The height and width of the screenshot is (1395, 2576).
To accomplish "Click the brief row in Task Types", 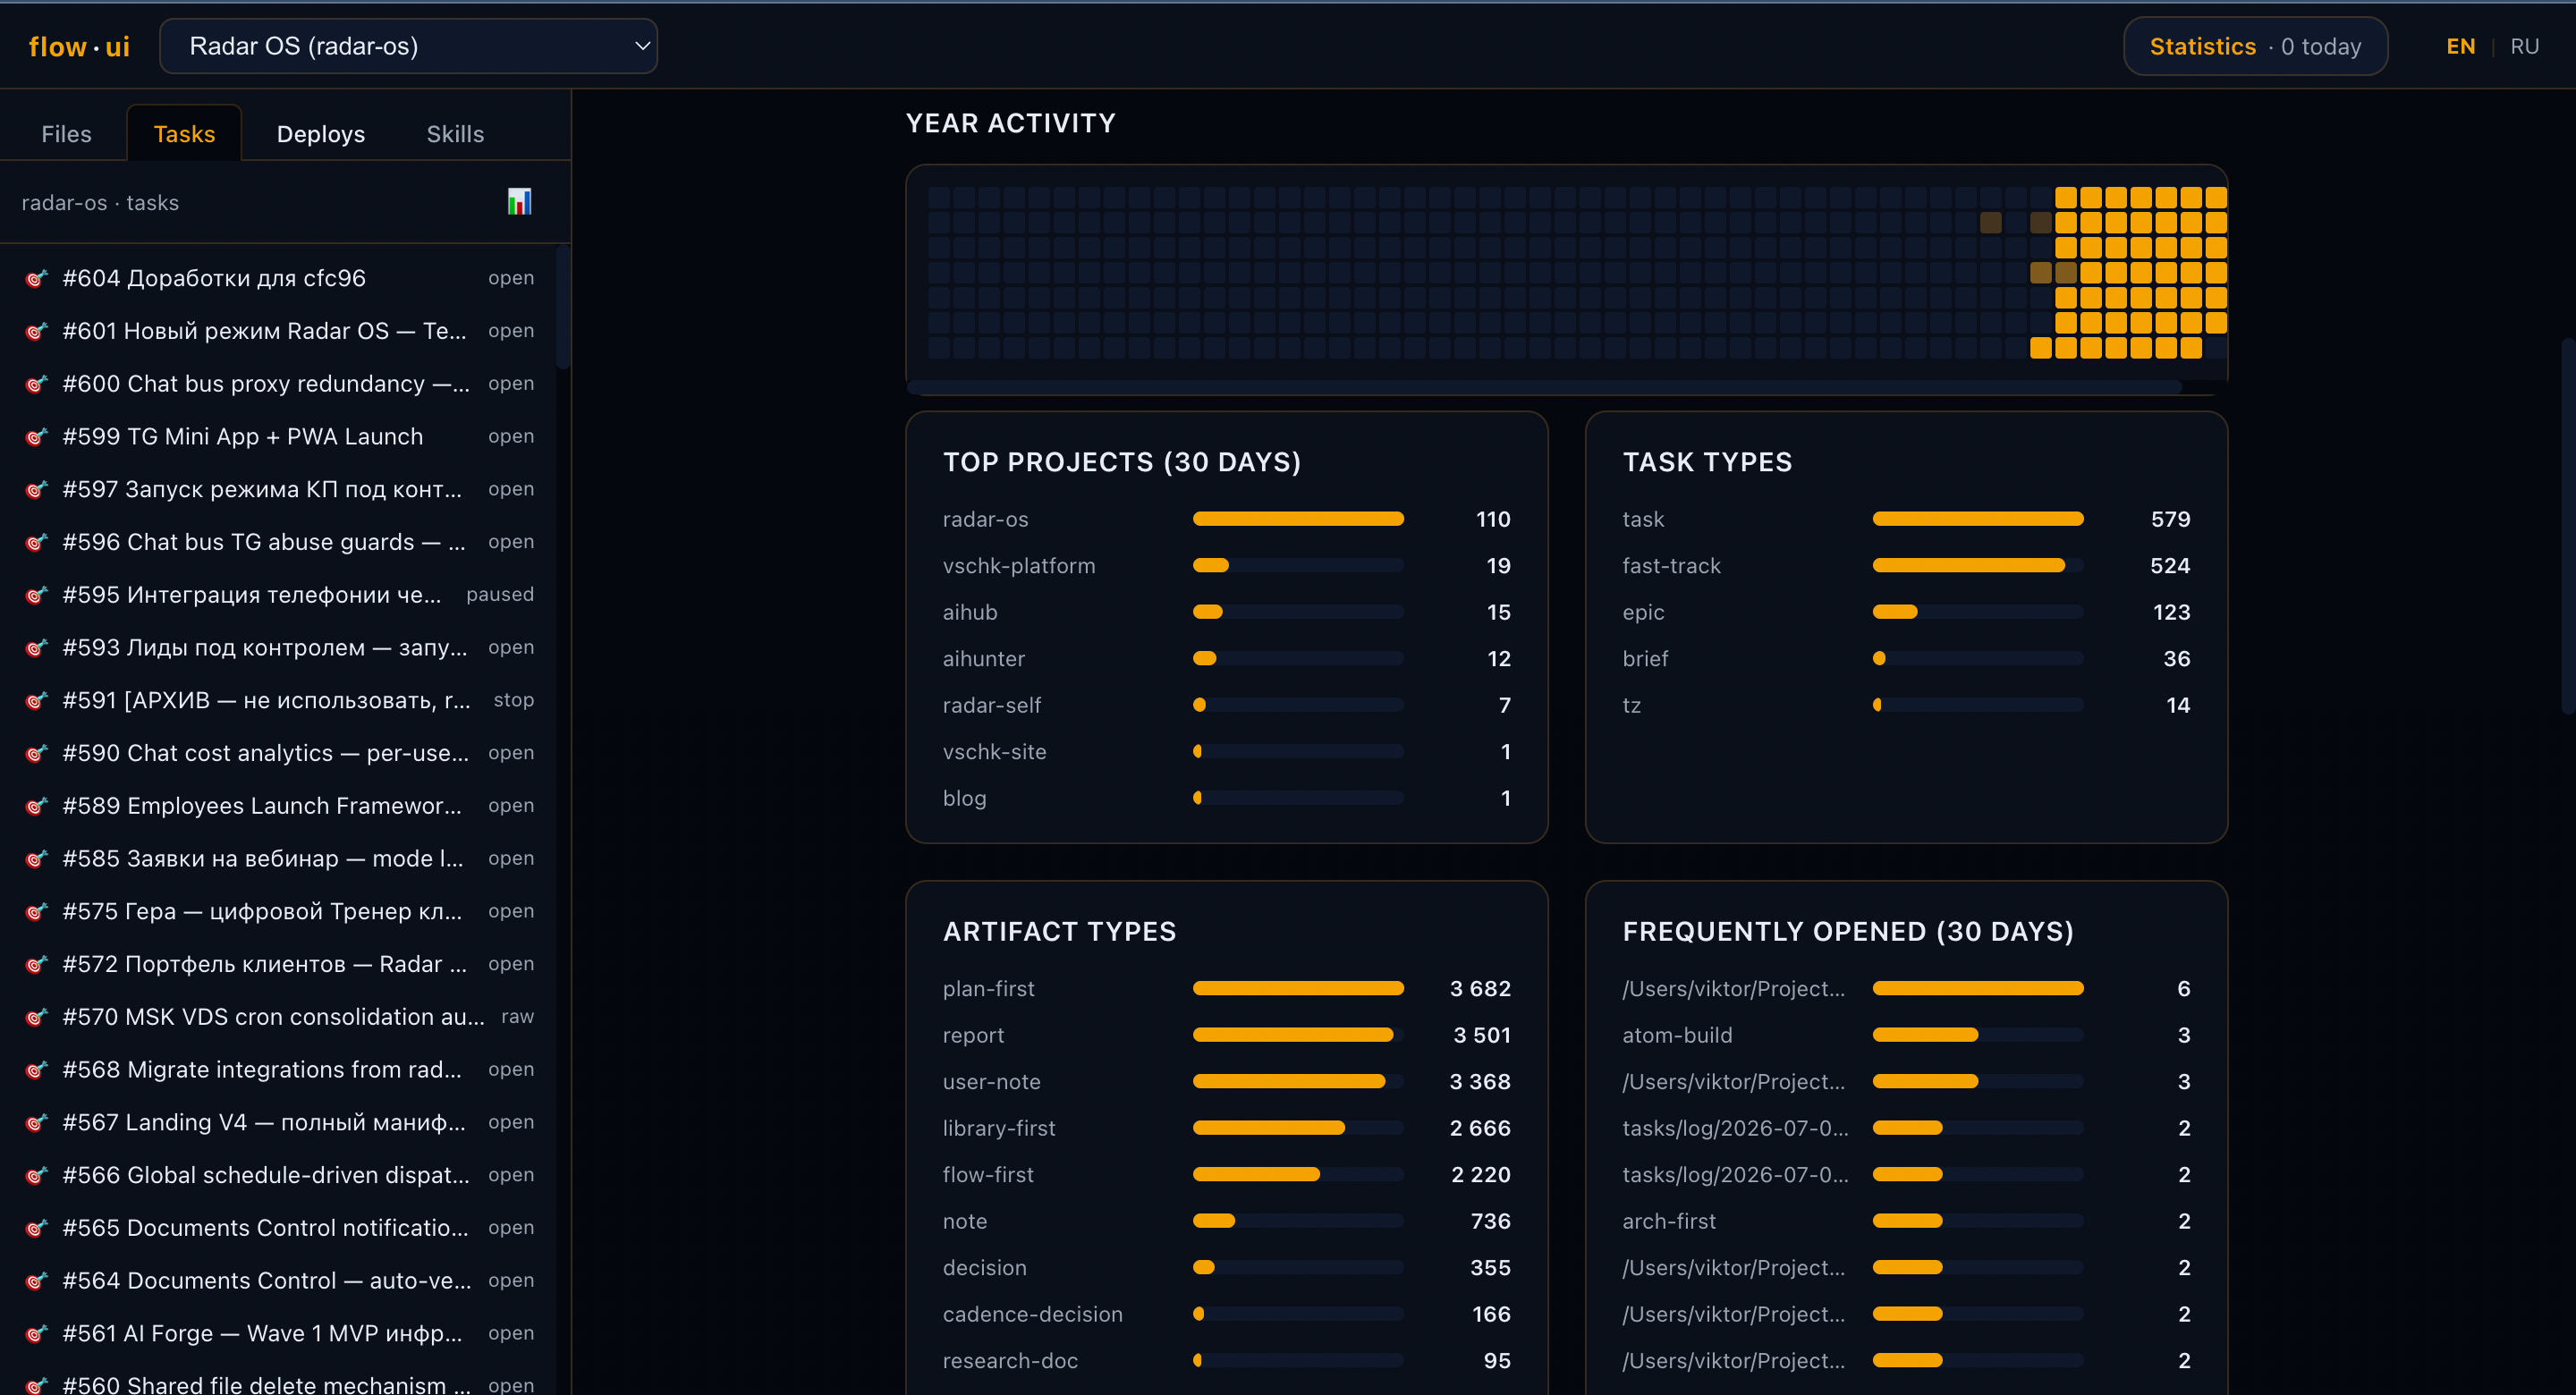I will pos(1905,658).
